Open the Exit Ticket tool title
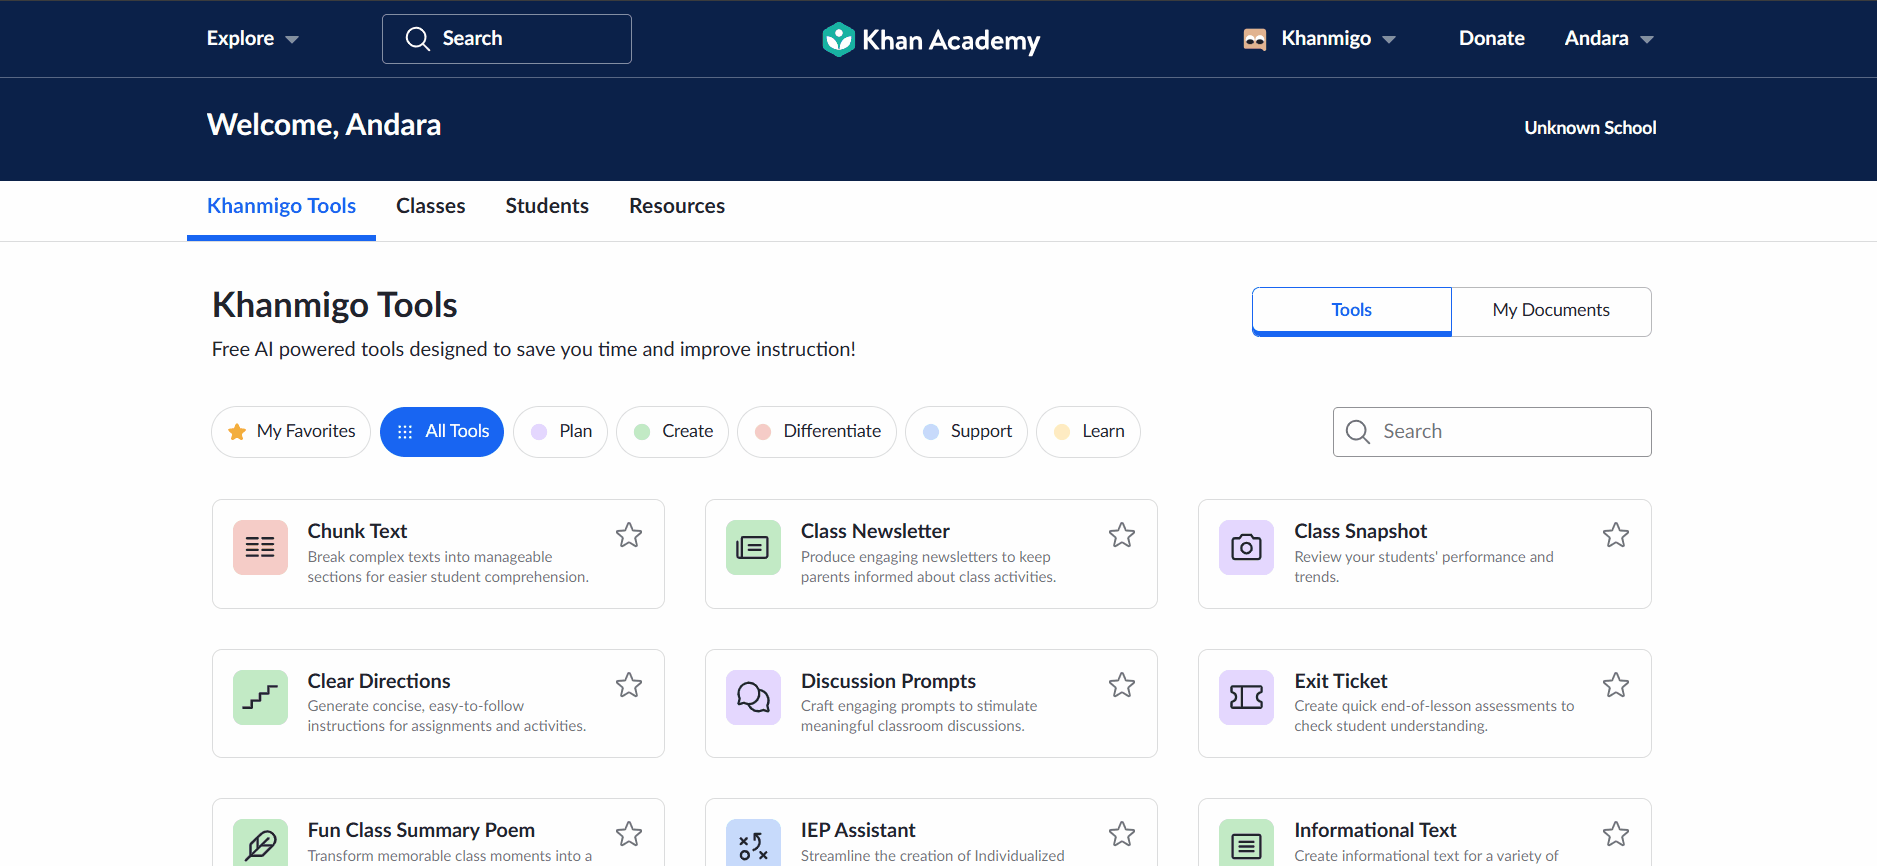The width and height of the screenshot is (1877, 866). click(x=1340, y=681)
